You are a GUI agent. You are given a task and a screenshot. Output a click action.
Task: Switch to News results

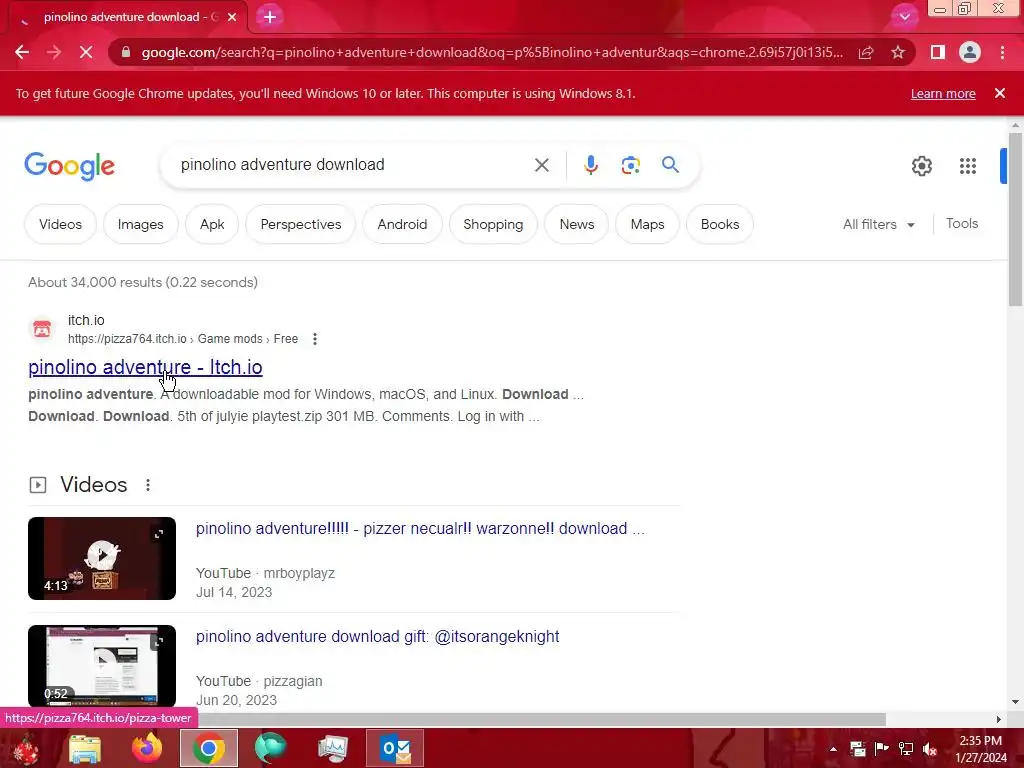pos(577,224)
